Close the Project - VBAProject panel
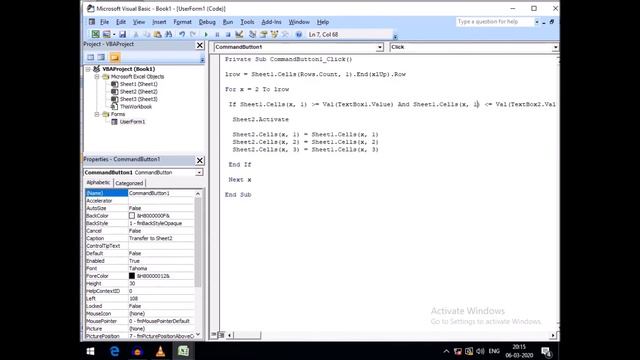640x360 pixels. pyautogui.click(x=200, y=45)
